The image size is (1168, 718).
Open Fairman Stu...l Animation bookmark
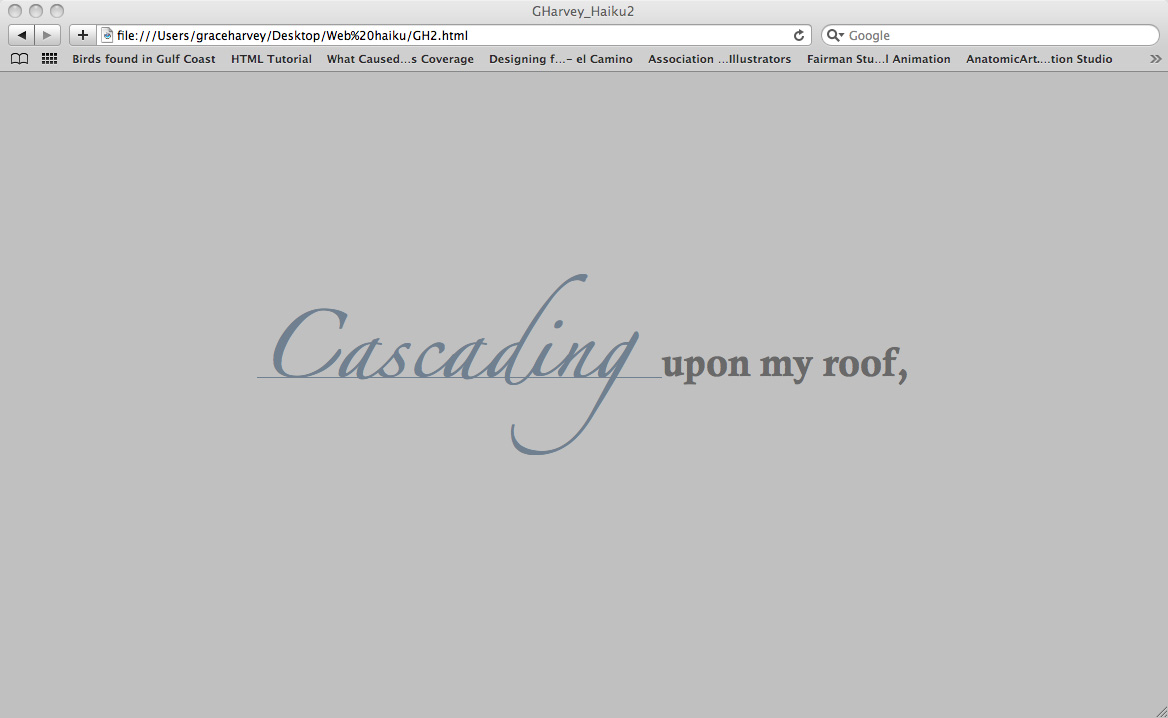click(879, 59)
